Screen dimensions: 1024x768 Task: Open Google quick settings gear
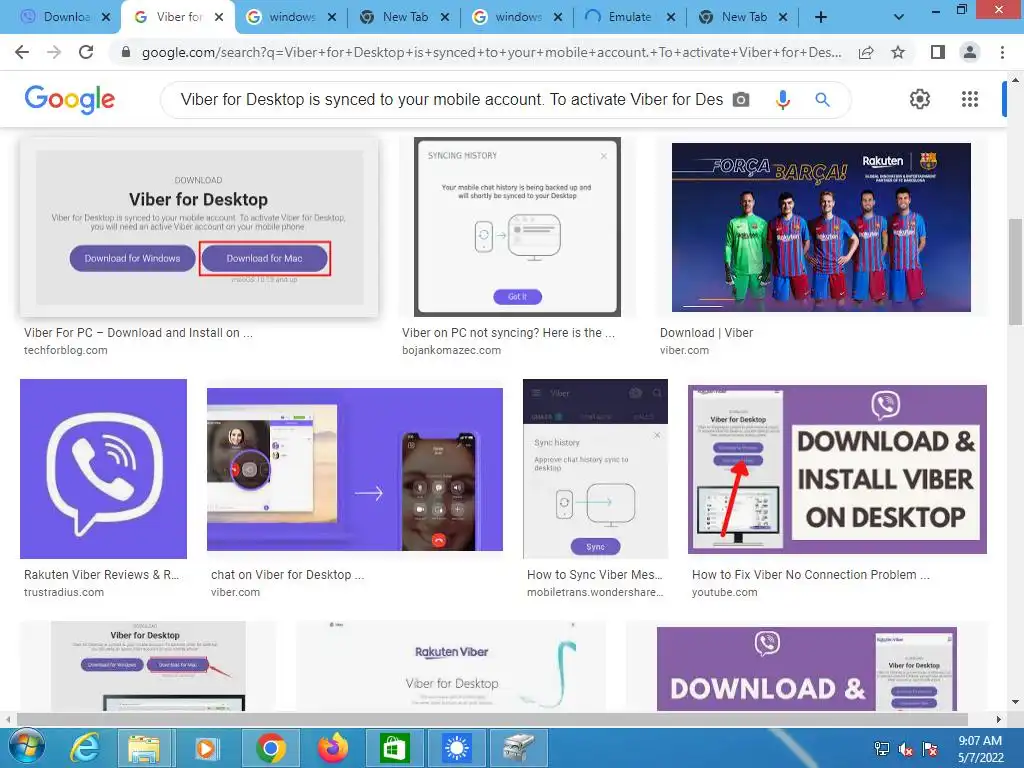pyautogui.click(x=920, y=99)
